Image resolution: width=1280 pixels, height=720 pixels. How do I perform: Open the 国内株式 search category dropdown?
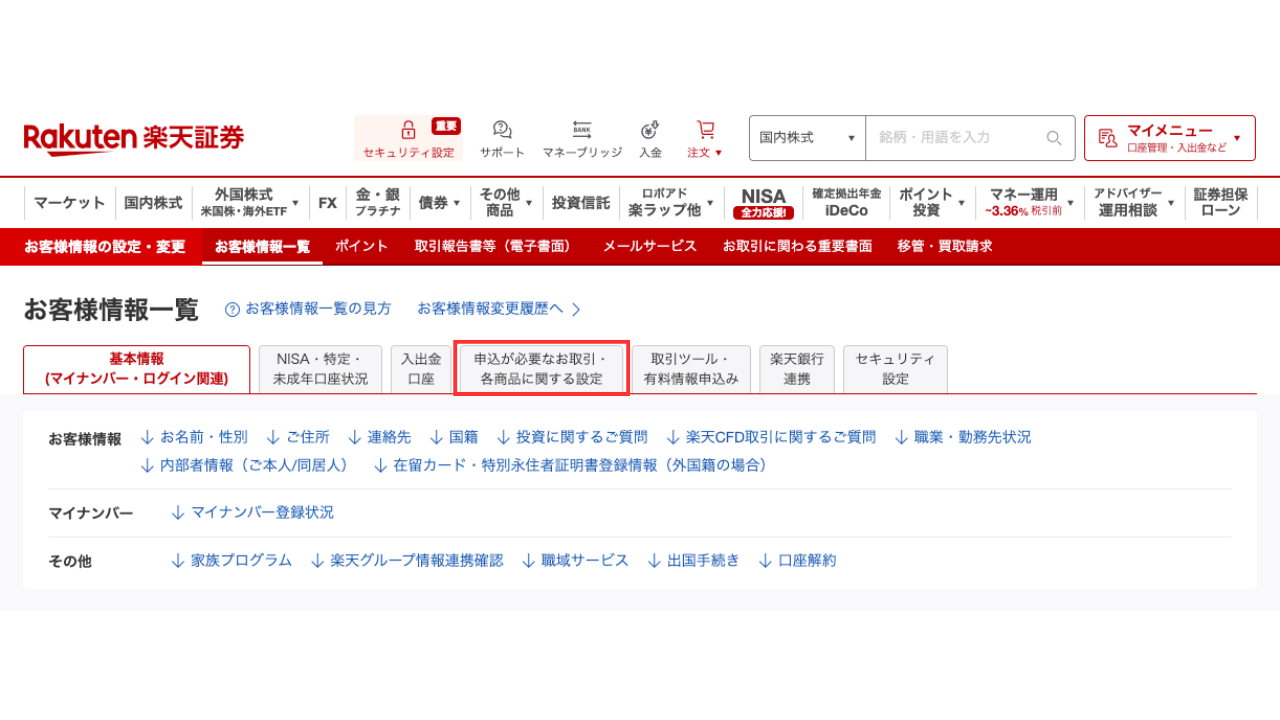[807, 138]
